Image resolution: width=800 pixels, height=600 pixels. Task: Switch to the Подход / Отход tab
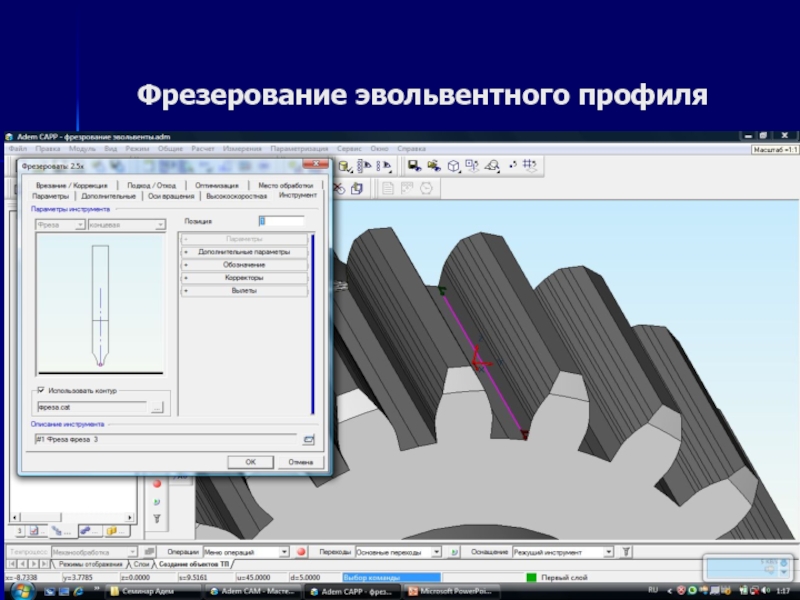[x=152, y=185]
